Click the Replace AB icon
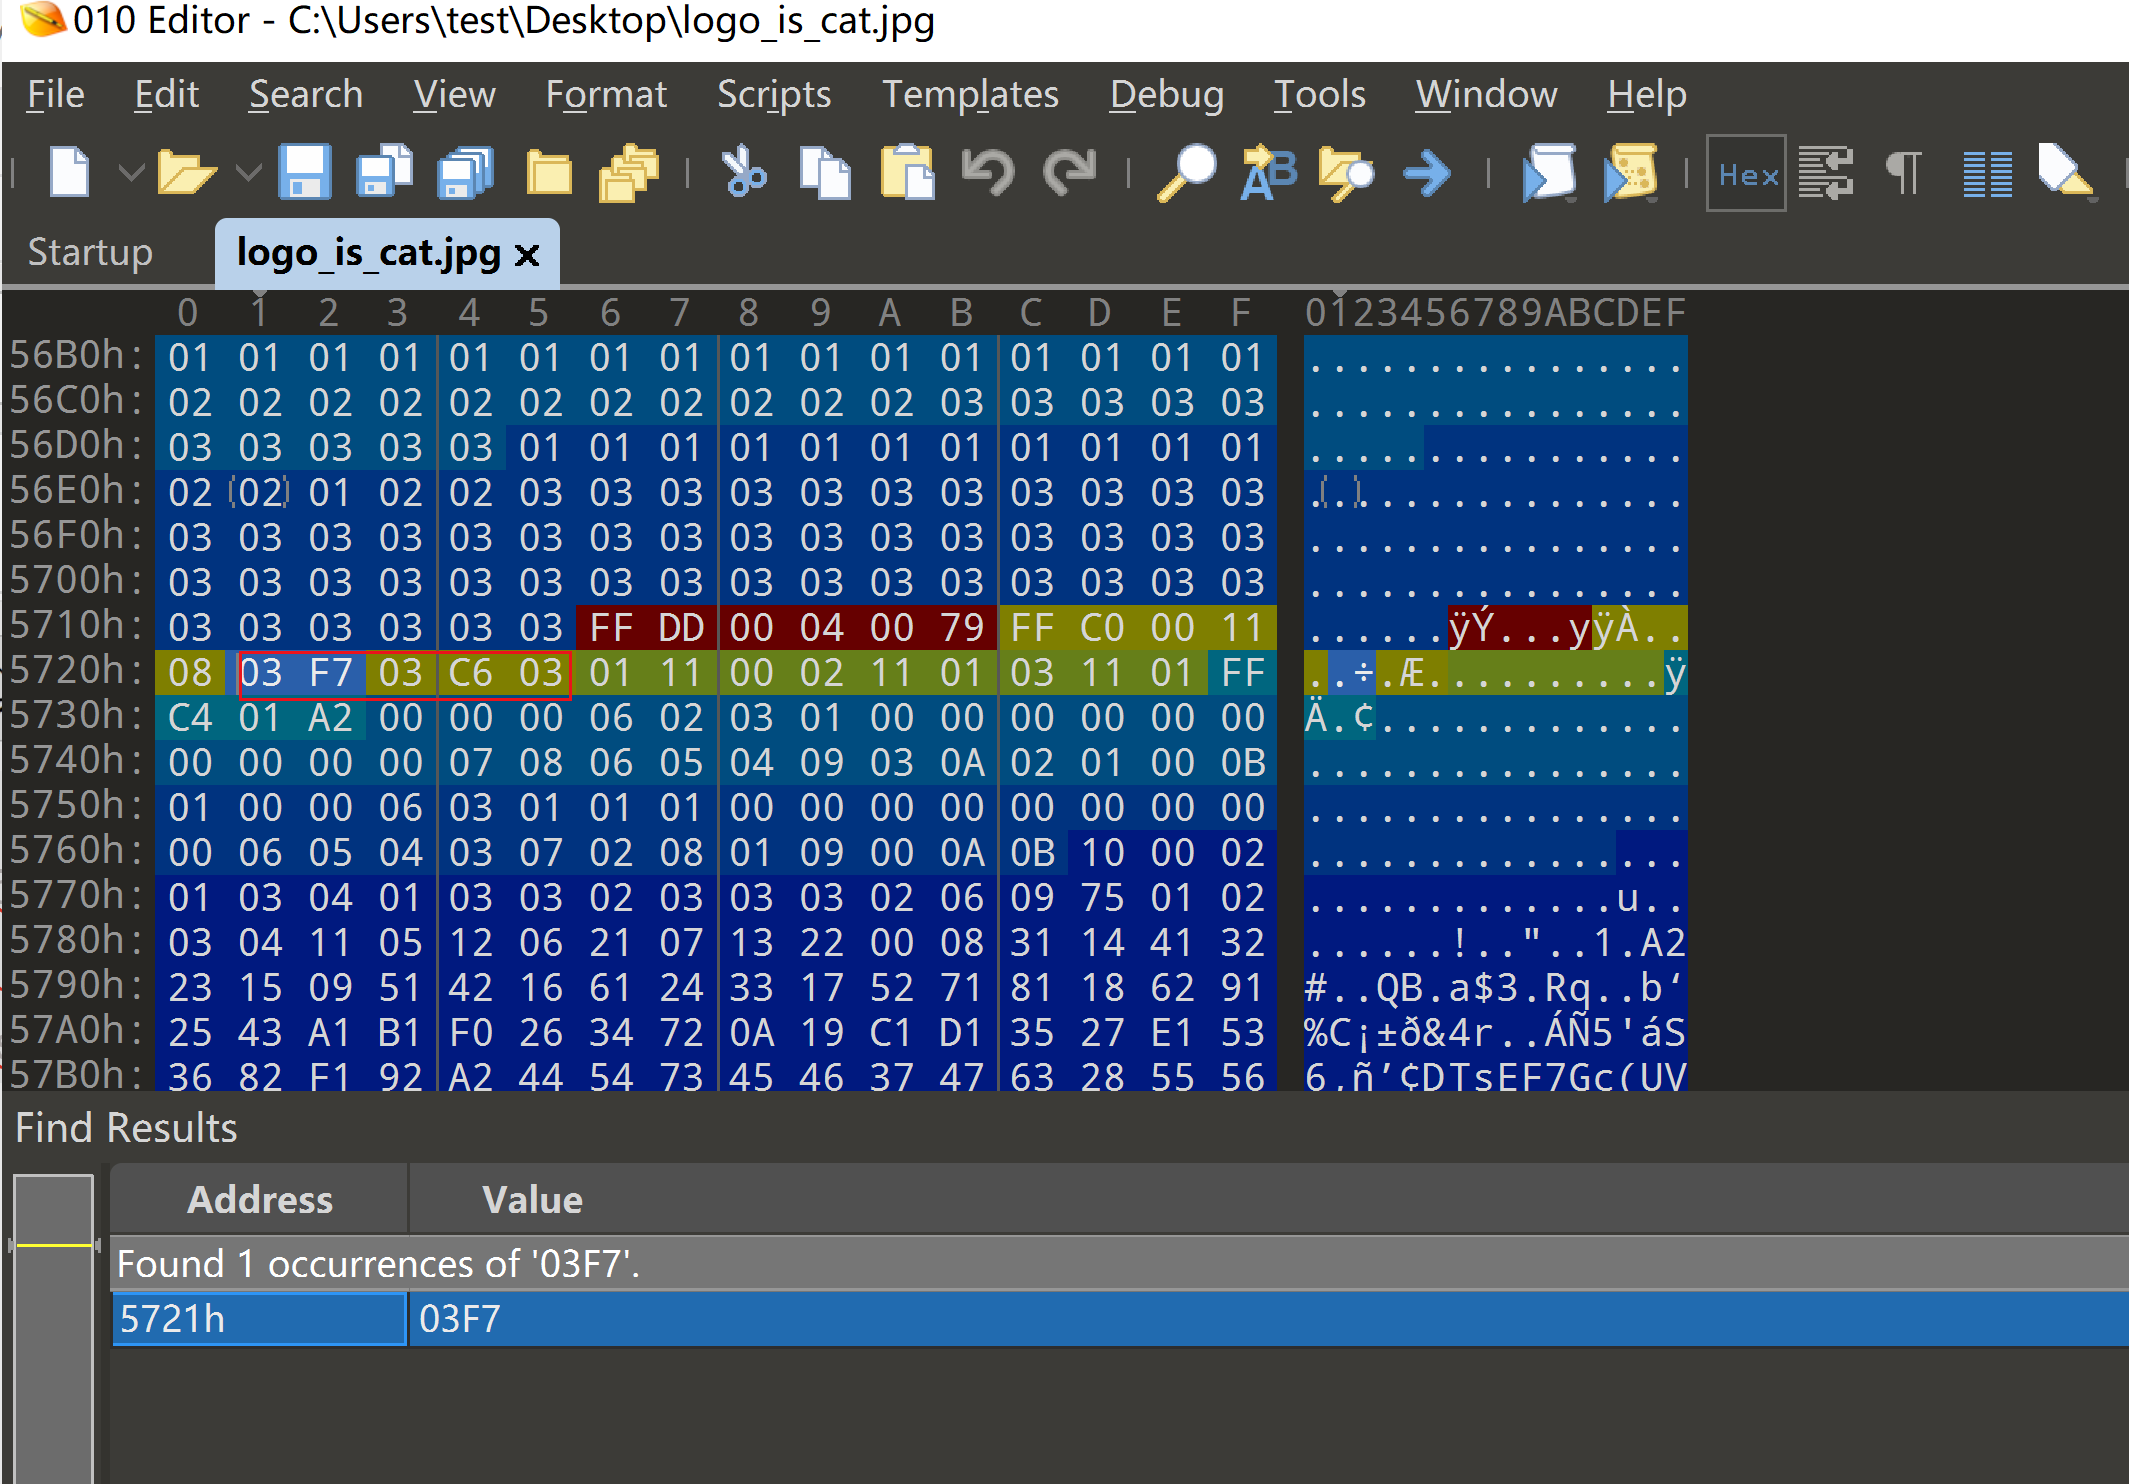This screenshot has width=2129, height=1484. tap(1267, 173)
